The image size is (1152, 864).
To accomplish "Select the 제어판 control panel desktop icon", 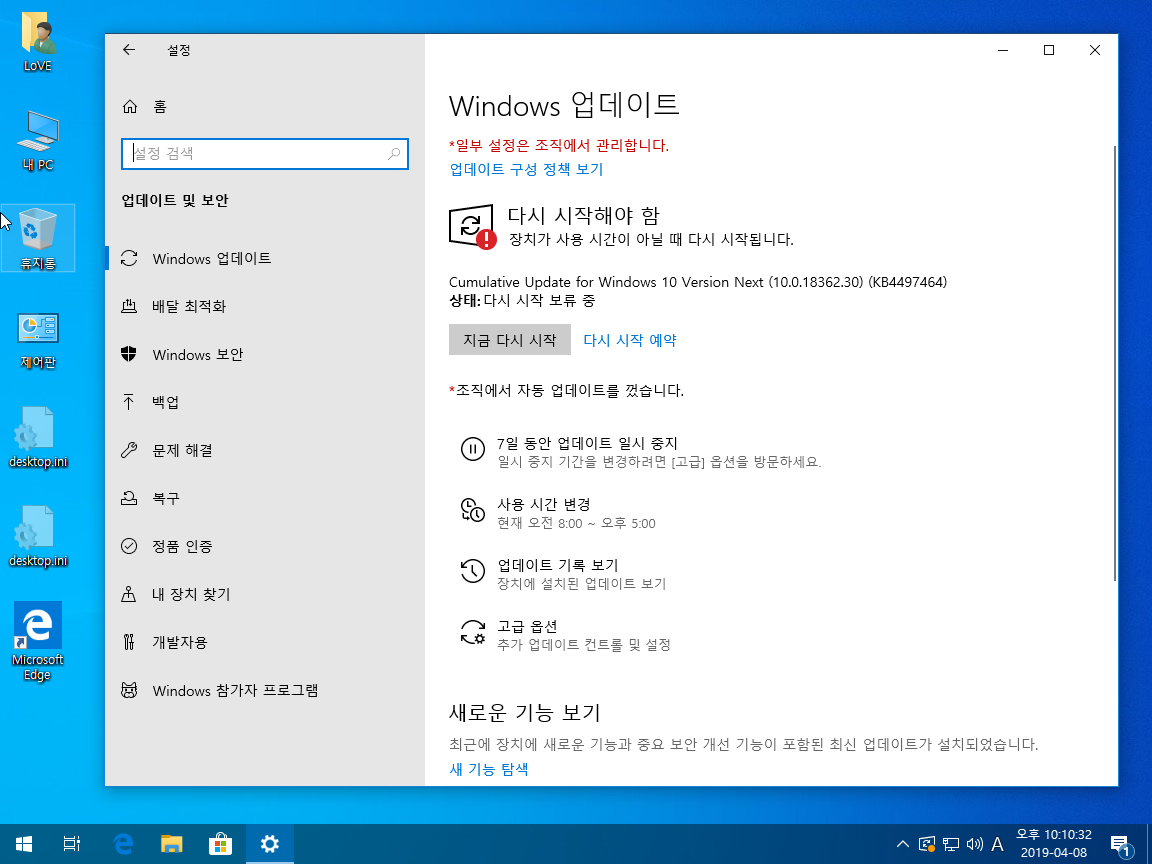I will [37, 339].
